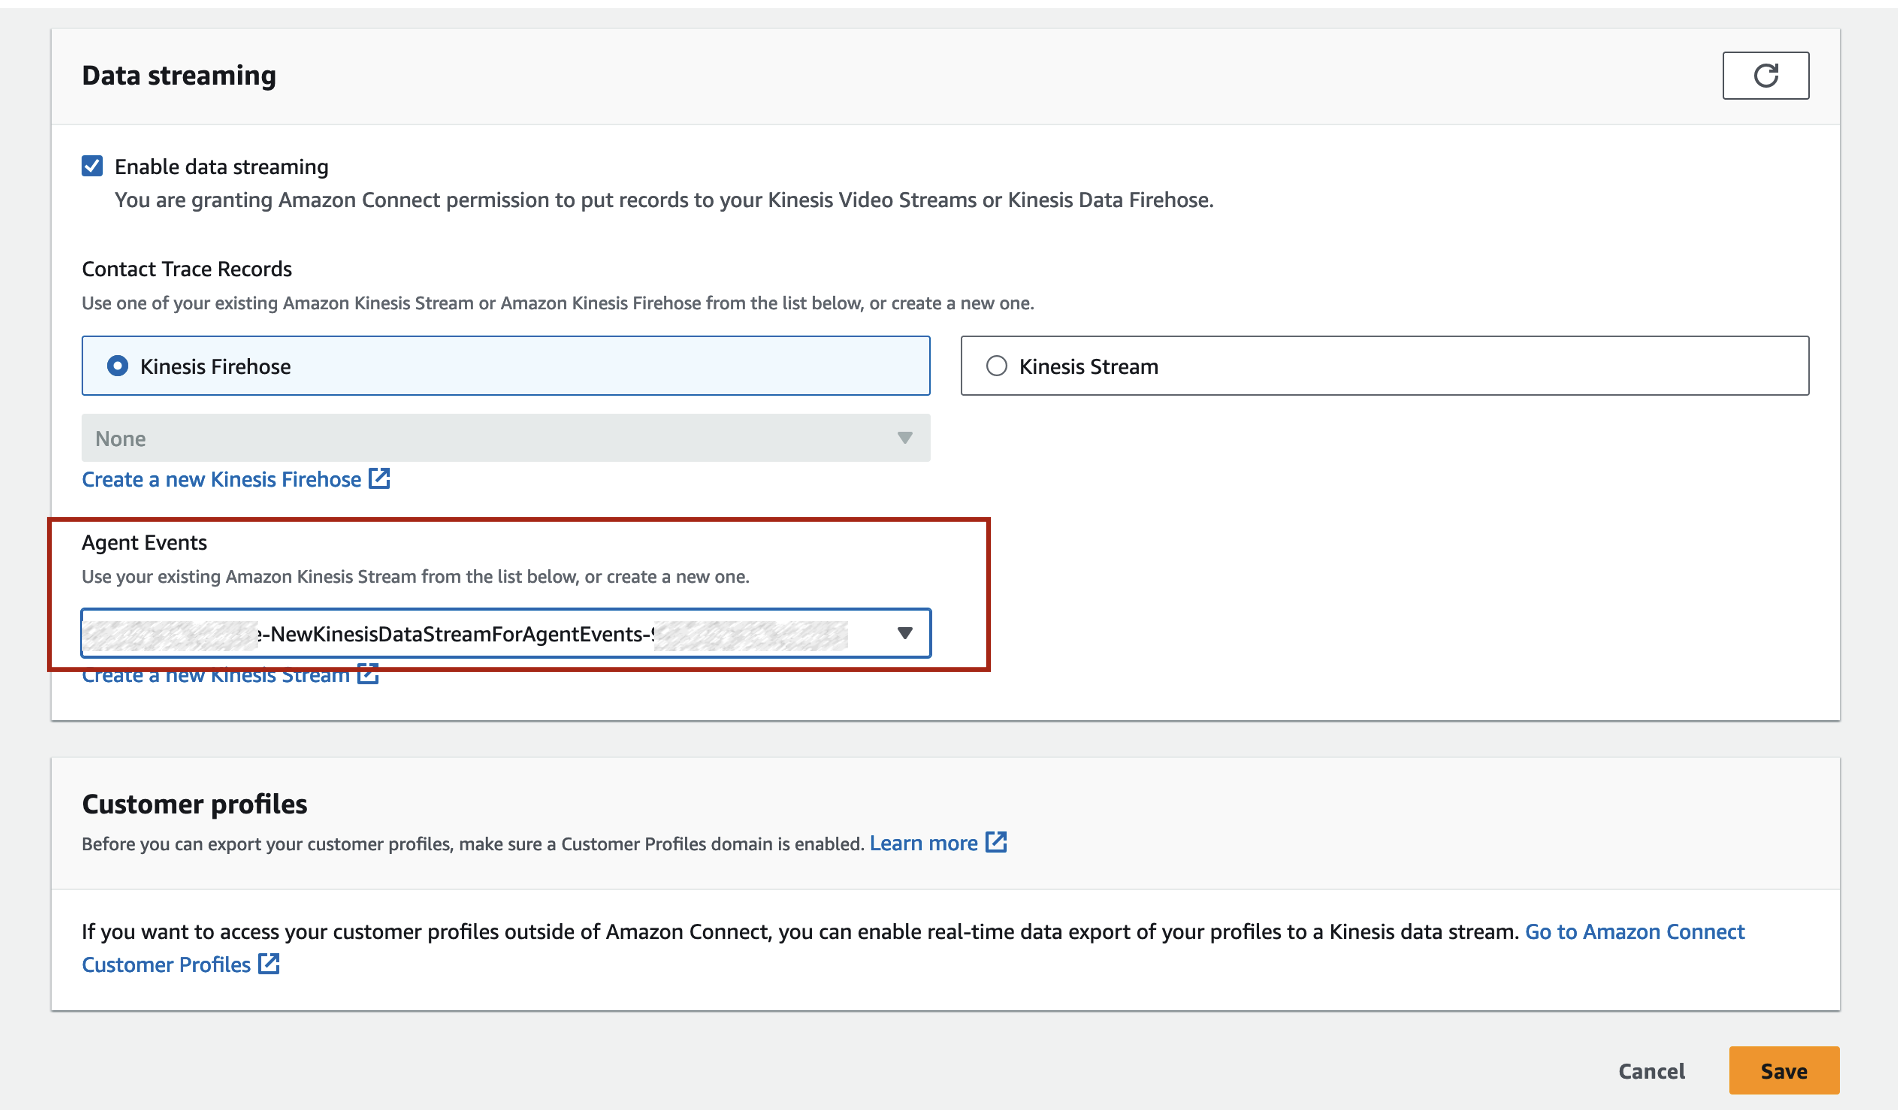Select the Kinesis Firehose radio option
The image size is (1898, 1110).
click(118, 366)
